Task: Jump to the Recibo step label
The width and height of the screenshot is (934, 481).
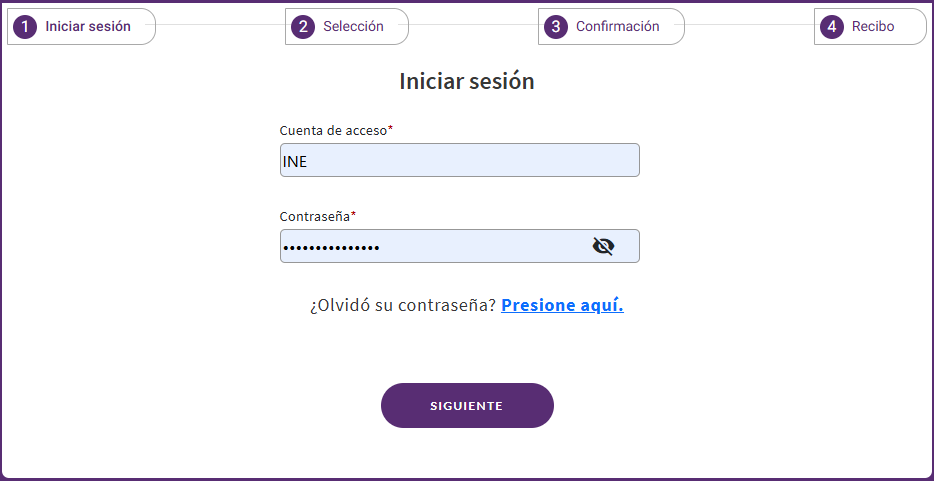Action: [x=873, y=27]
